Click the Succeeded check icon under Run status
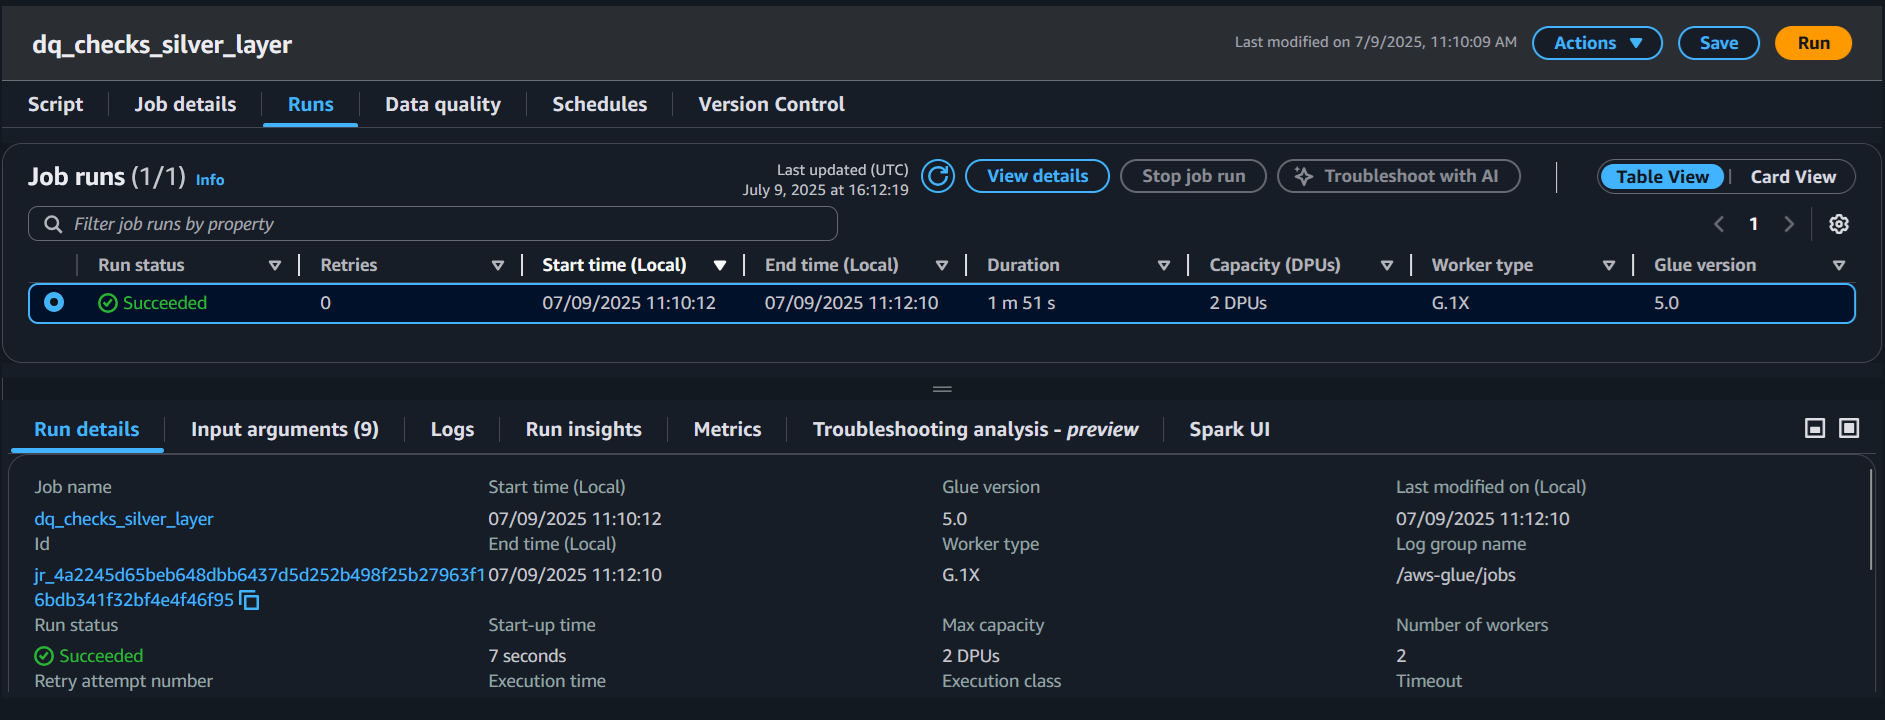This screenshot has height=720, width=1885. pos(44,656)
